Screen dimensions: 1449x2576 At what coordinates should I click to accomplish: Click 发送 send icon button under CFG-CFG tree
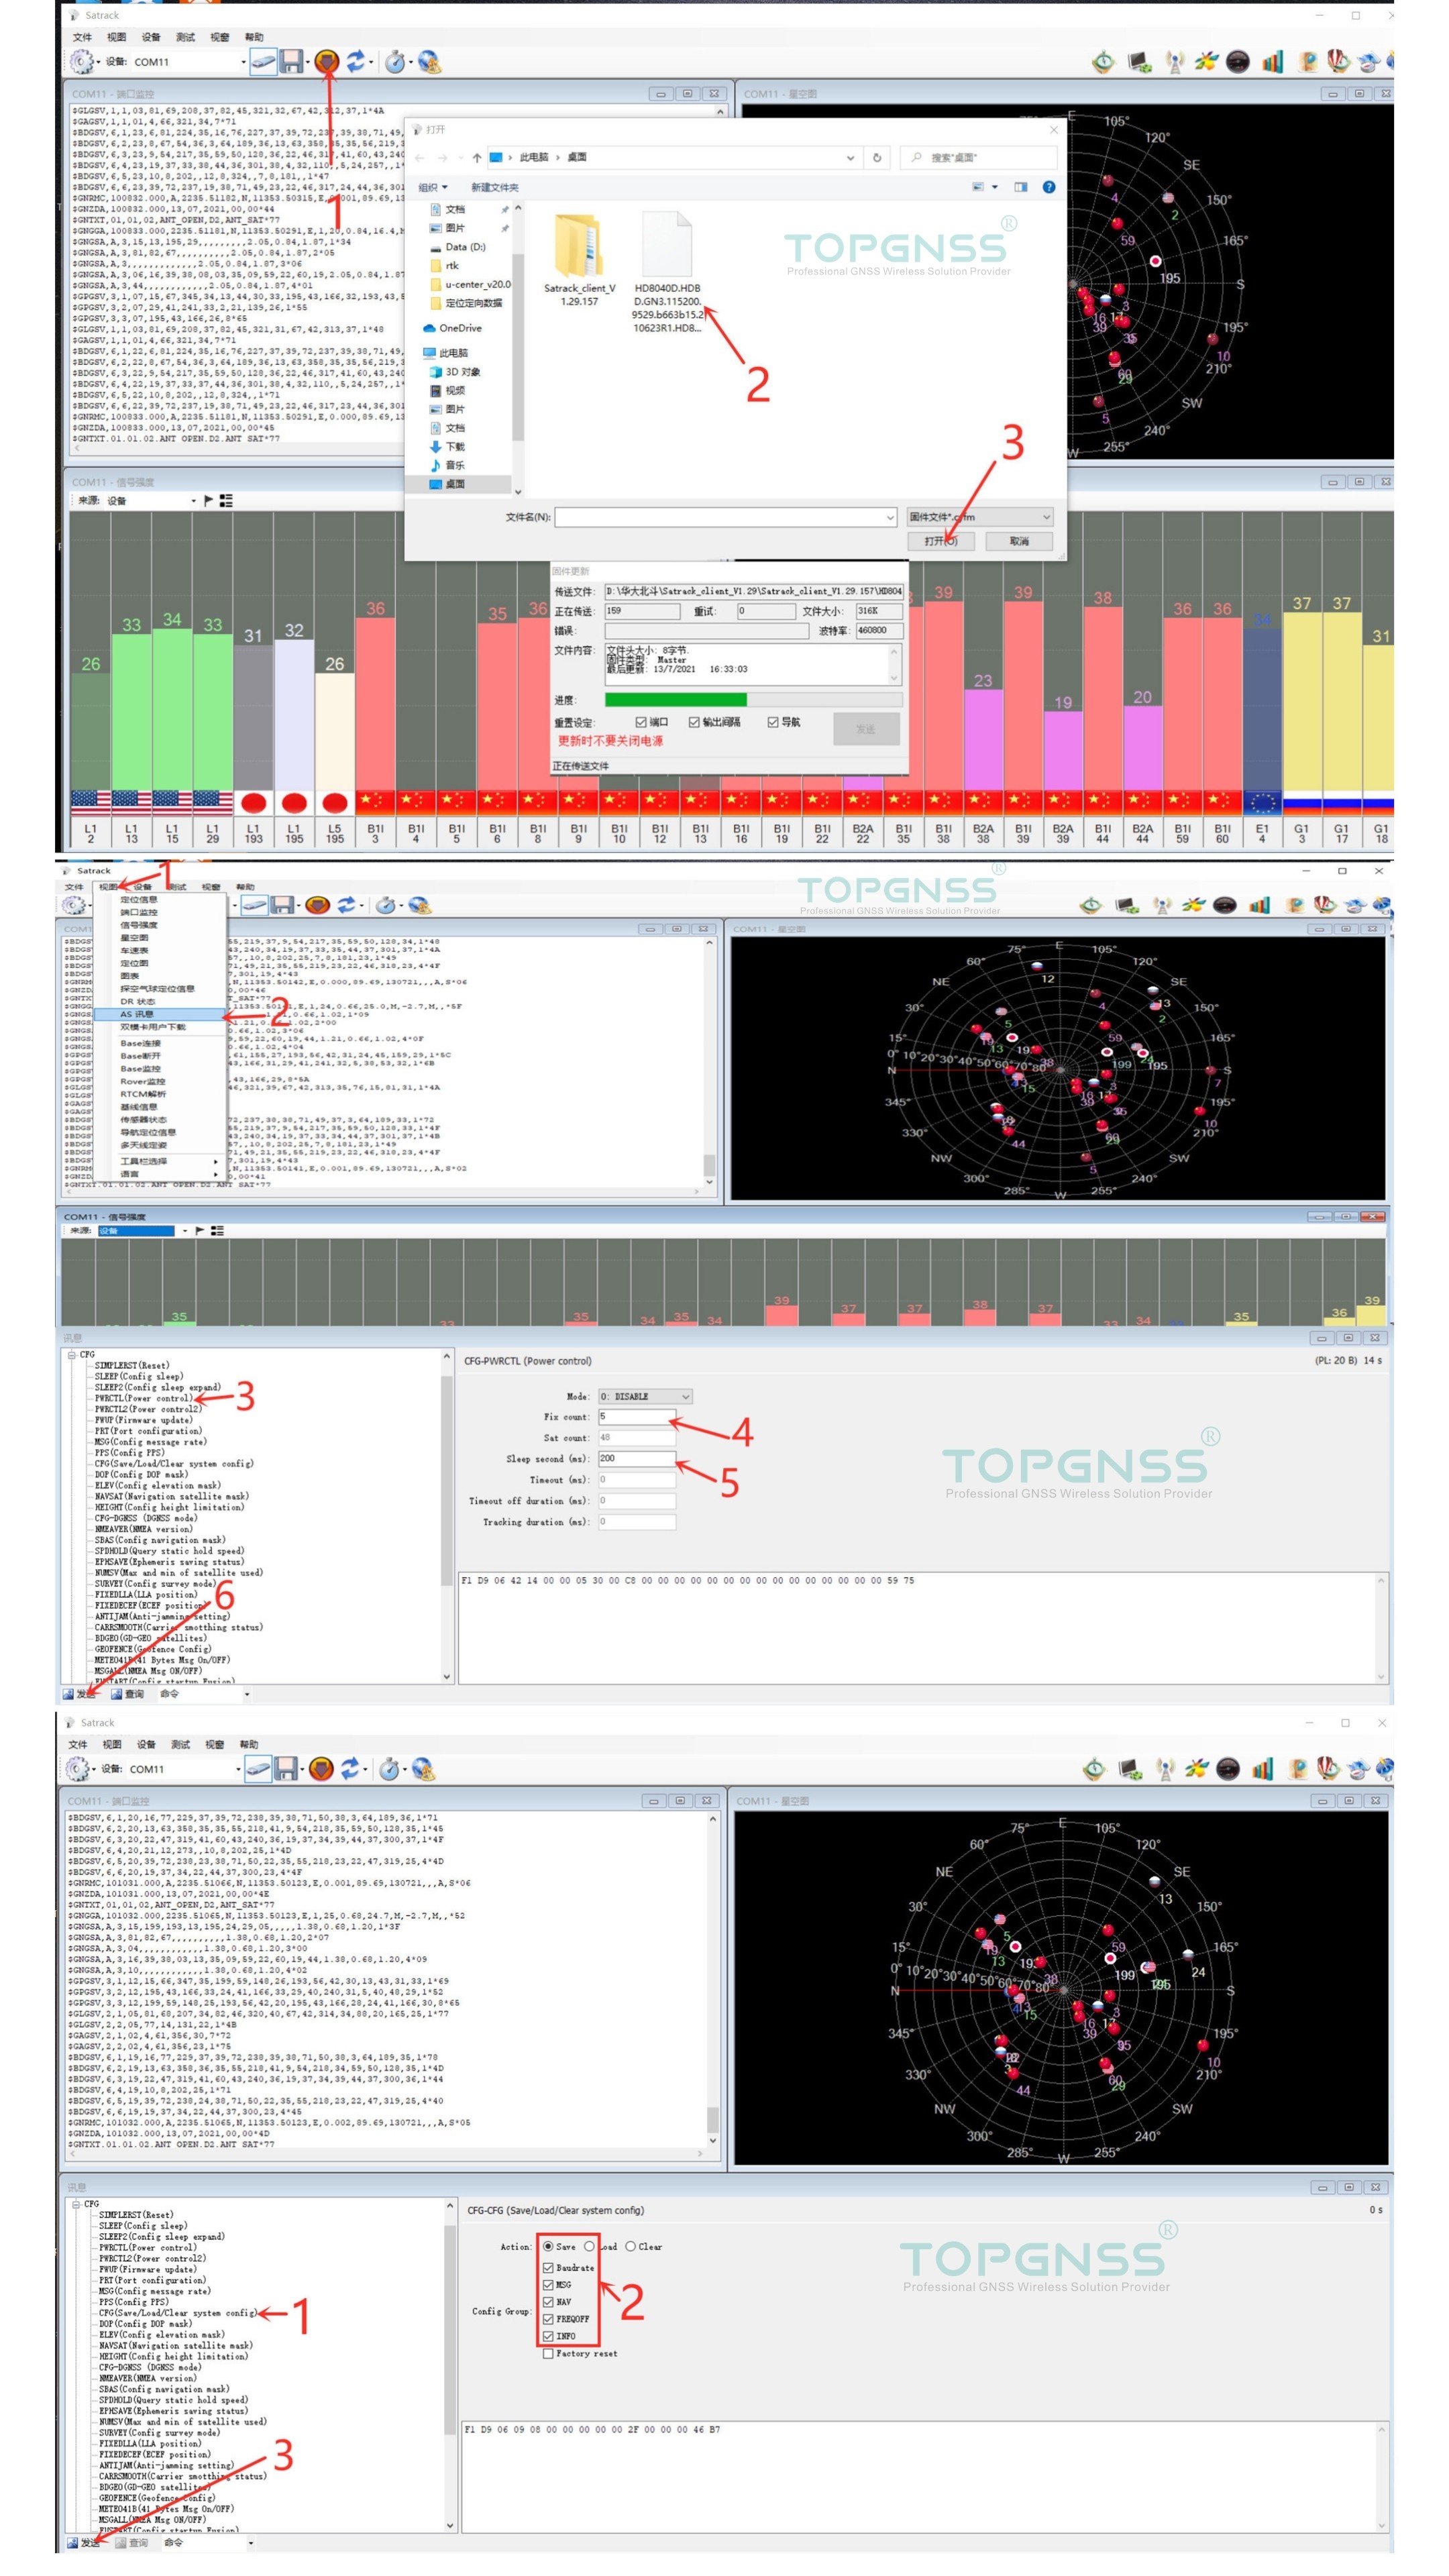tap(83, 2542)
